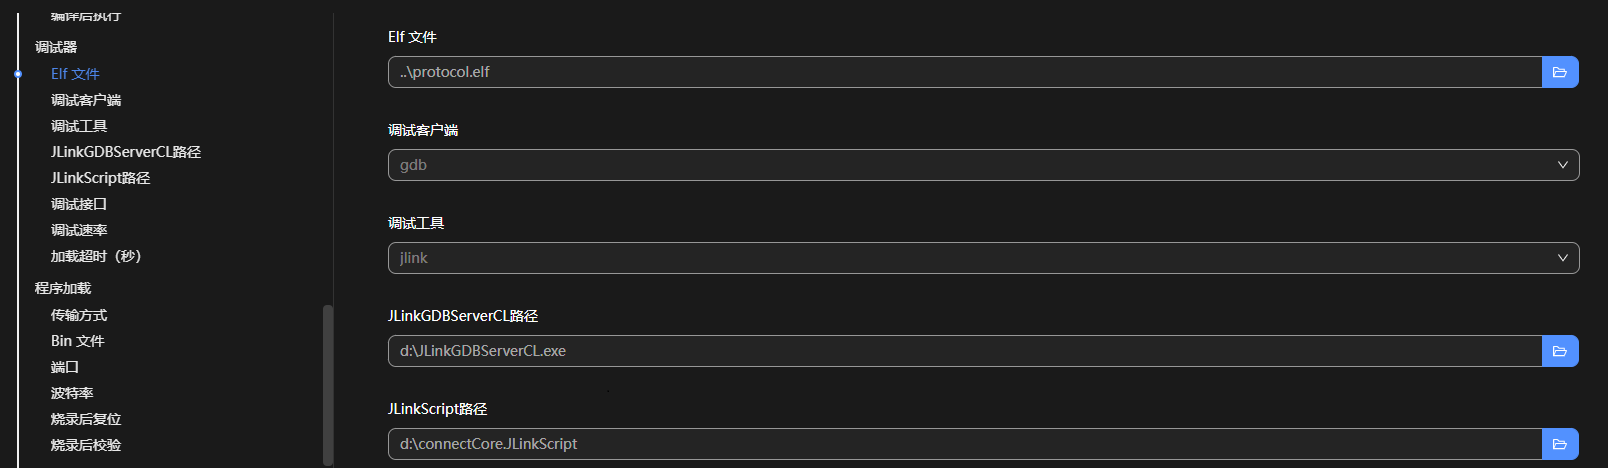The height and width of the screenshot is (468, 1608).
Task: Click the connectCore.JLinkScript path field
Action: click(964, 444)
